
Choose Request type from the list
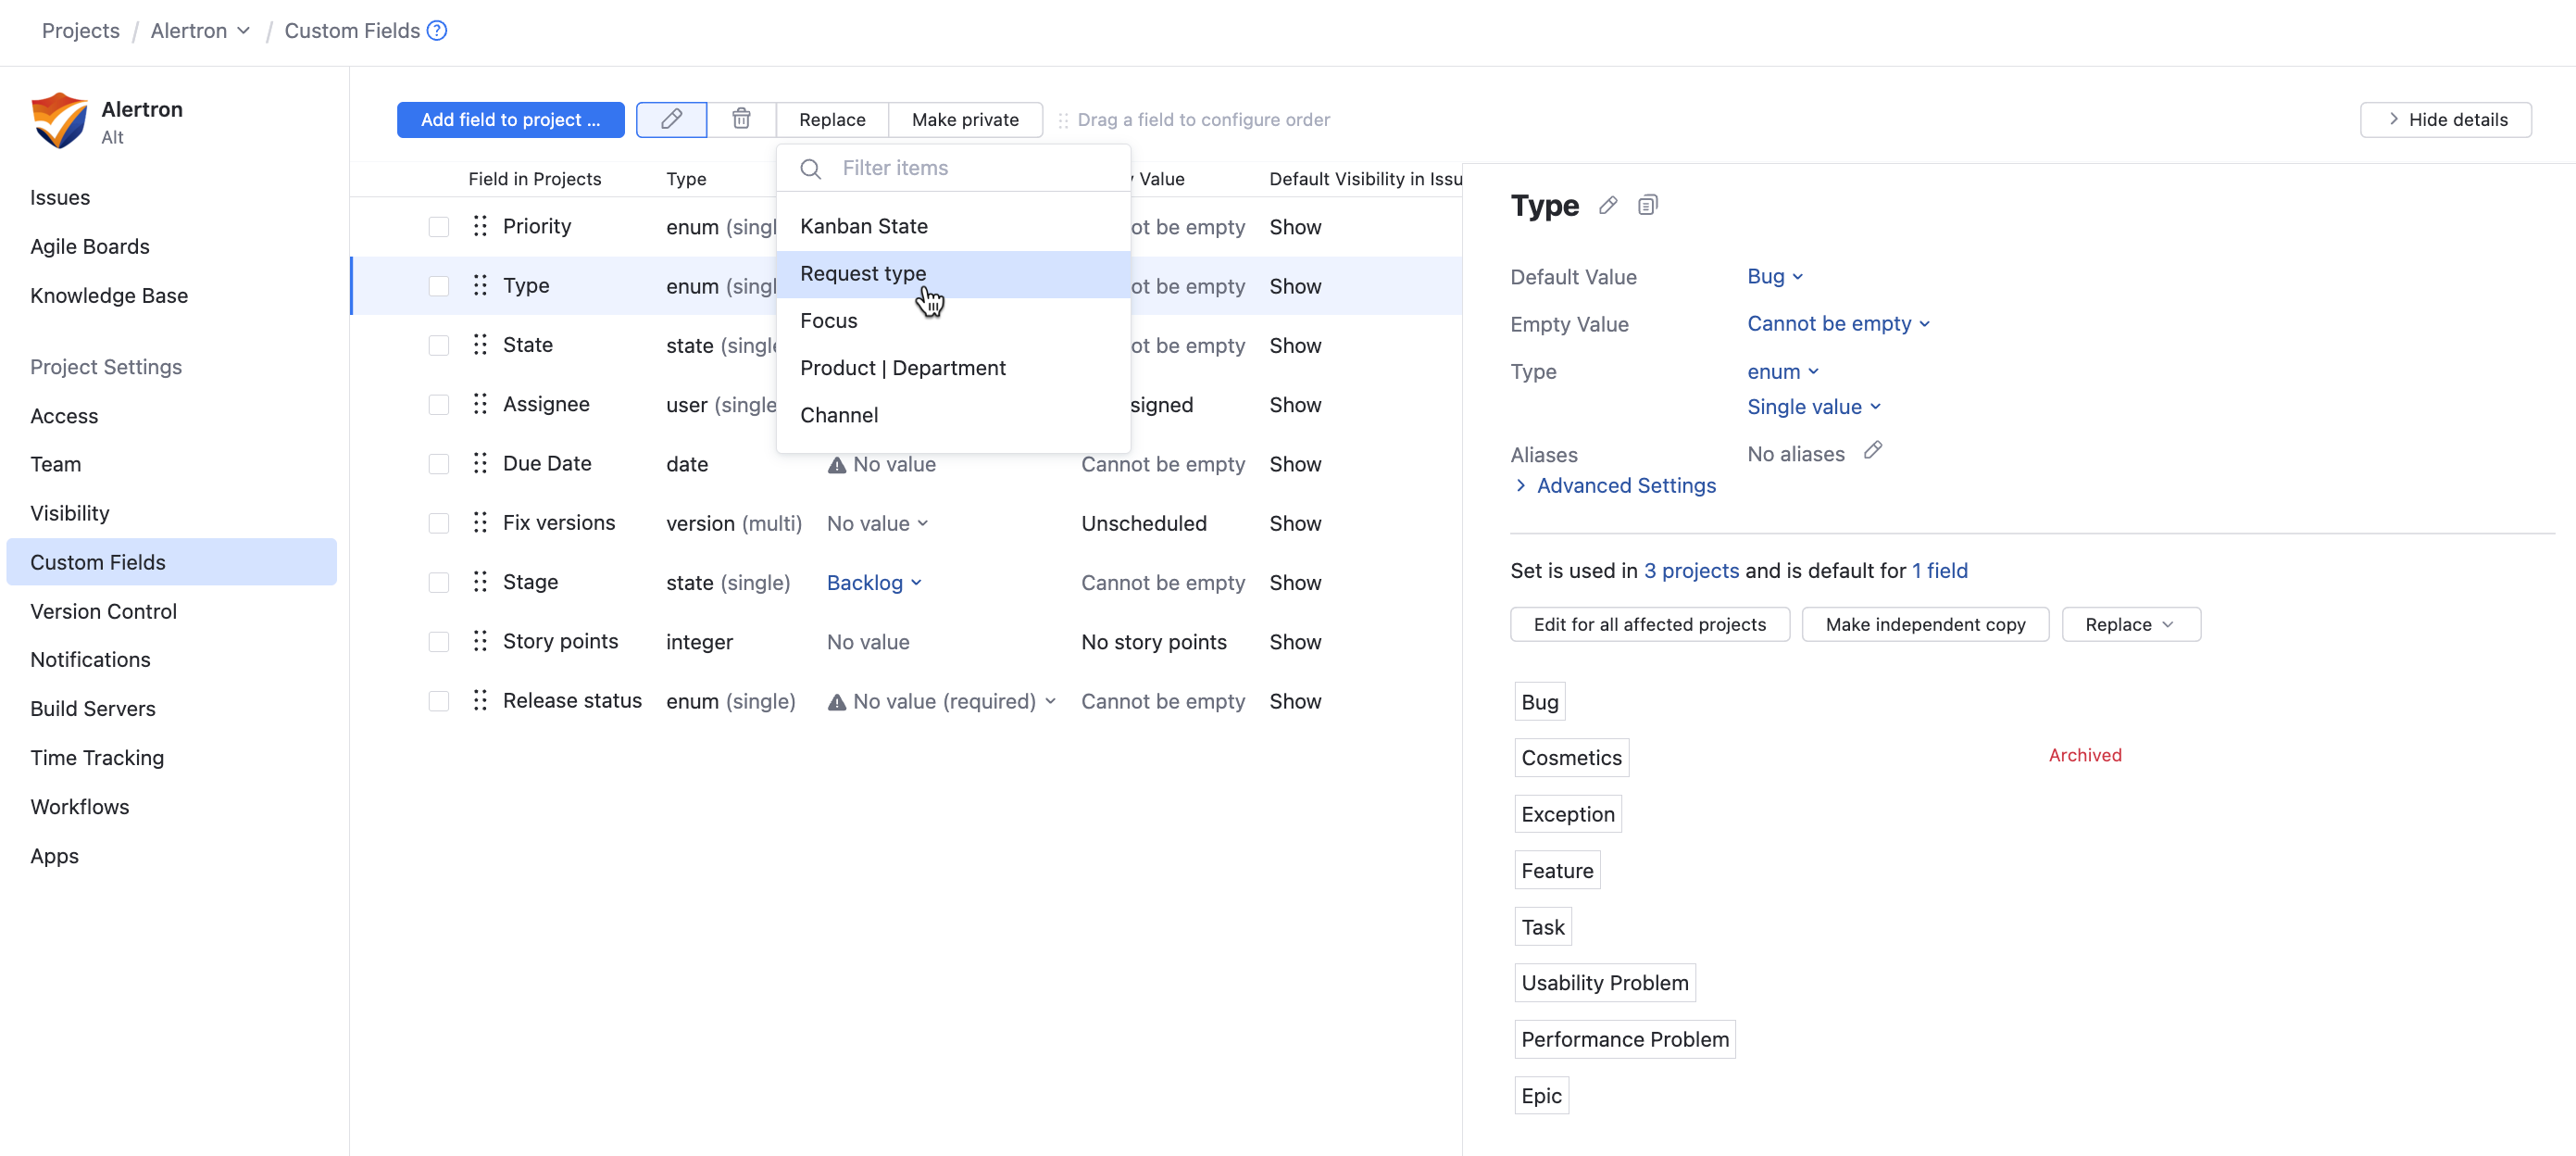(863, 274)
